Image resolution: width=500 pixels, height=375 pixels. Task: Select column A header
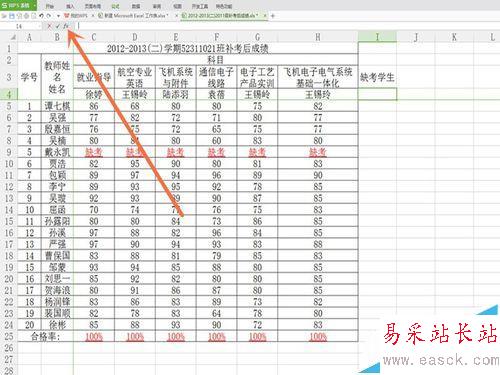[29, 37]
